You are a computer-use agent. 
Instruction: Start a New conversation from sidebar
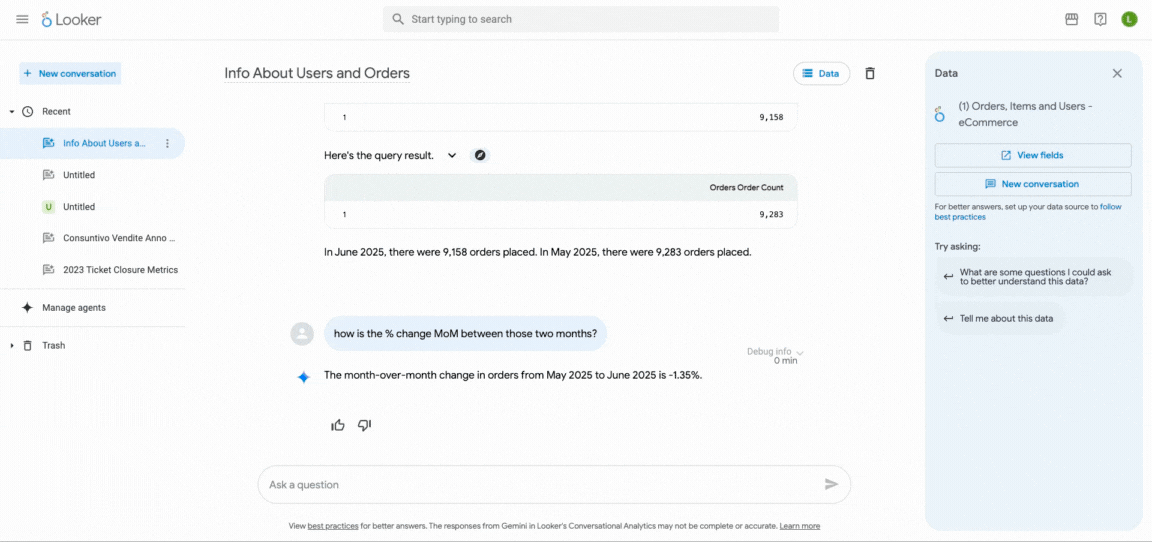pos(70,73)
